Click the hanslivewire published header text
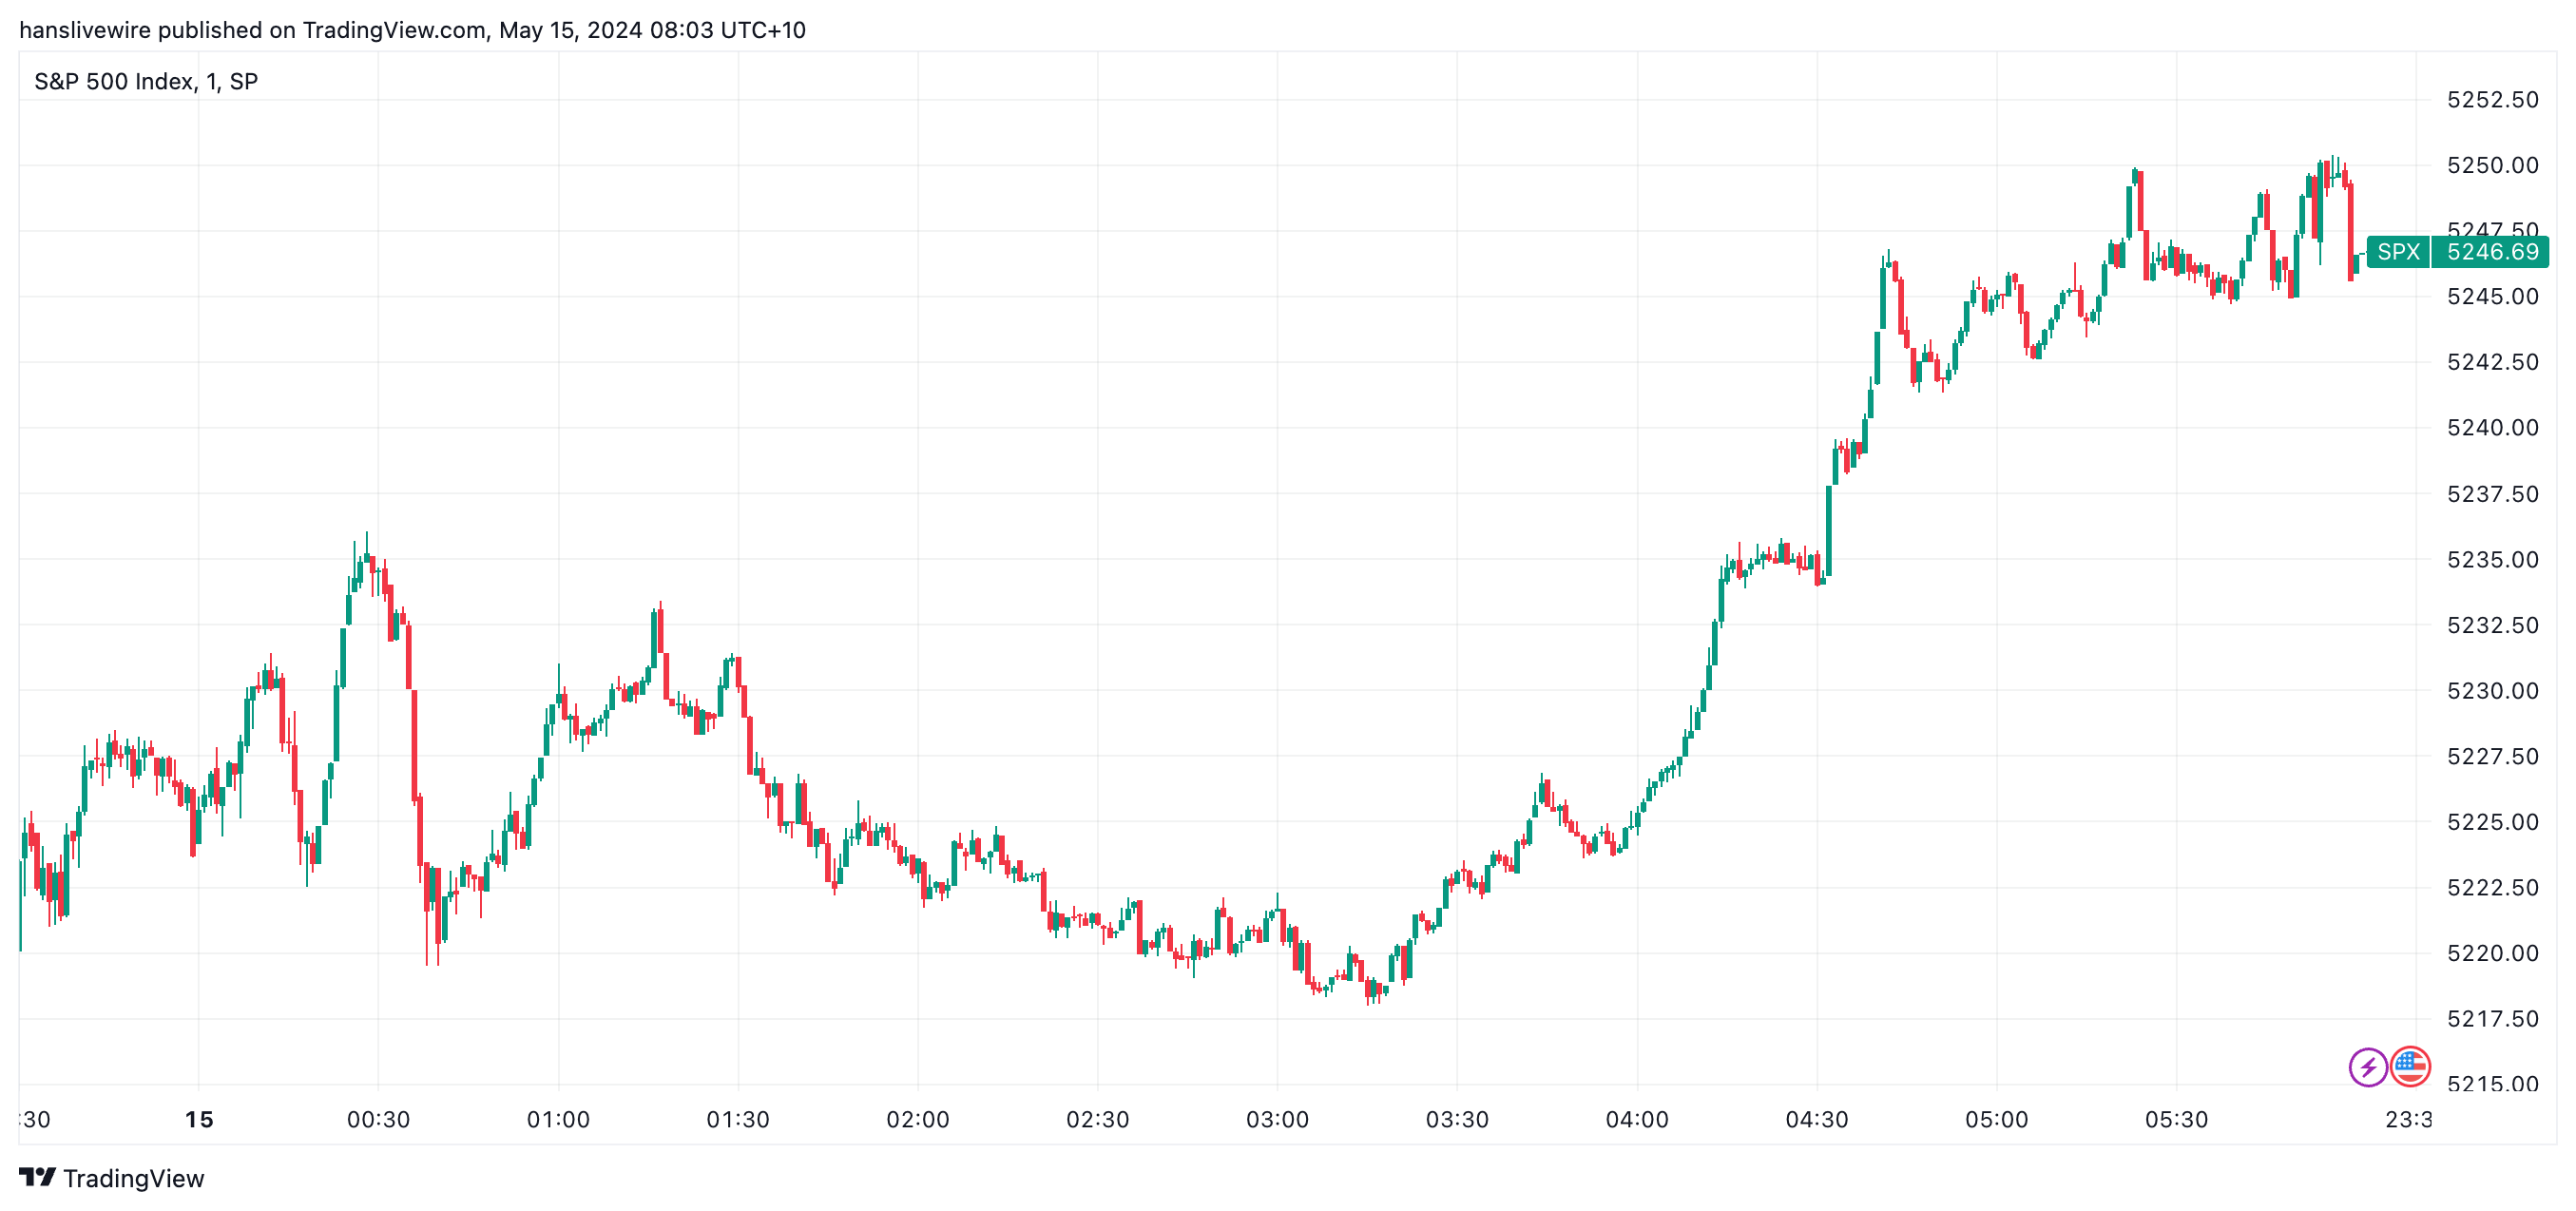The height and width of the screenshot is (1211, 2576). coord(412,30)
